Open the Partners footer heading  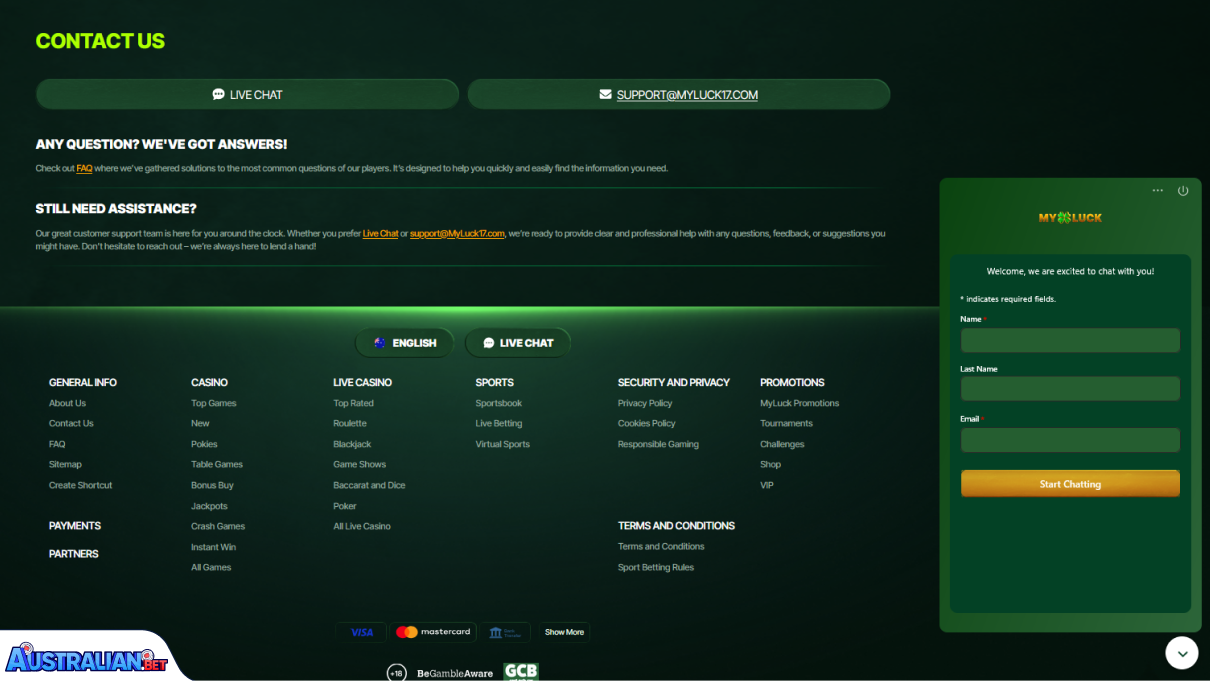(x=74, y=553)
